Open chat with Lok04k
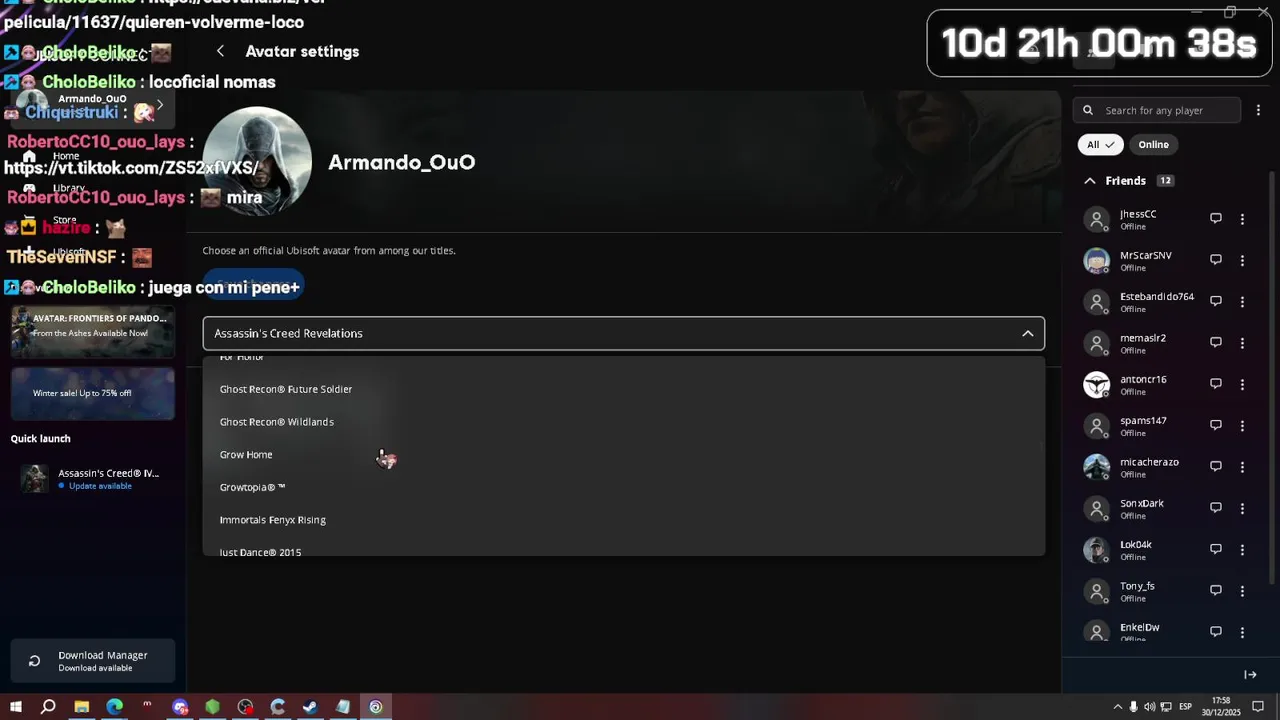The height and width of the screenshot is (720, 1280). (x=1216, y=549)
